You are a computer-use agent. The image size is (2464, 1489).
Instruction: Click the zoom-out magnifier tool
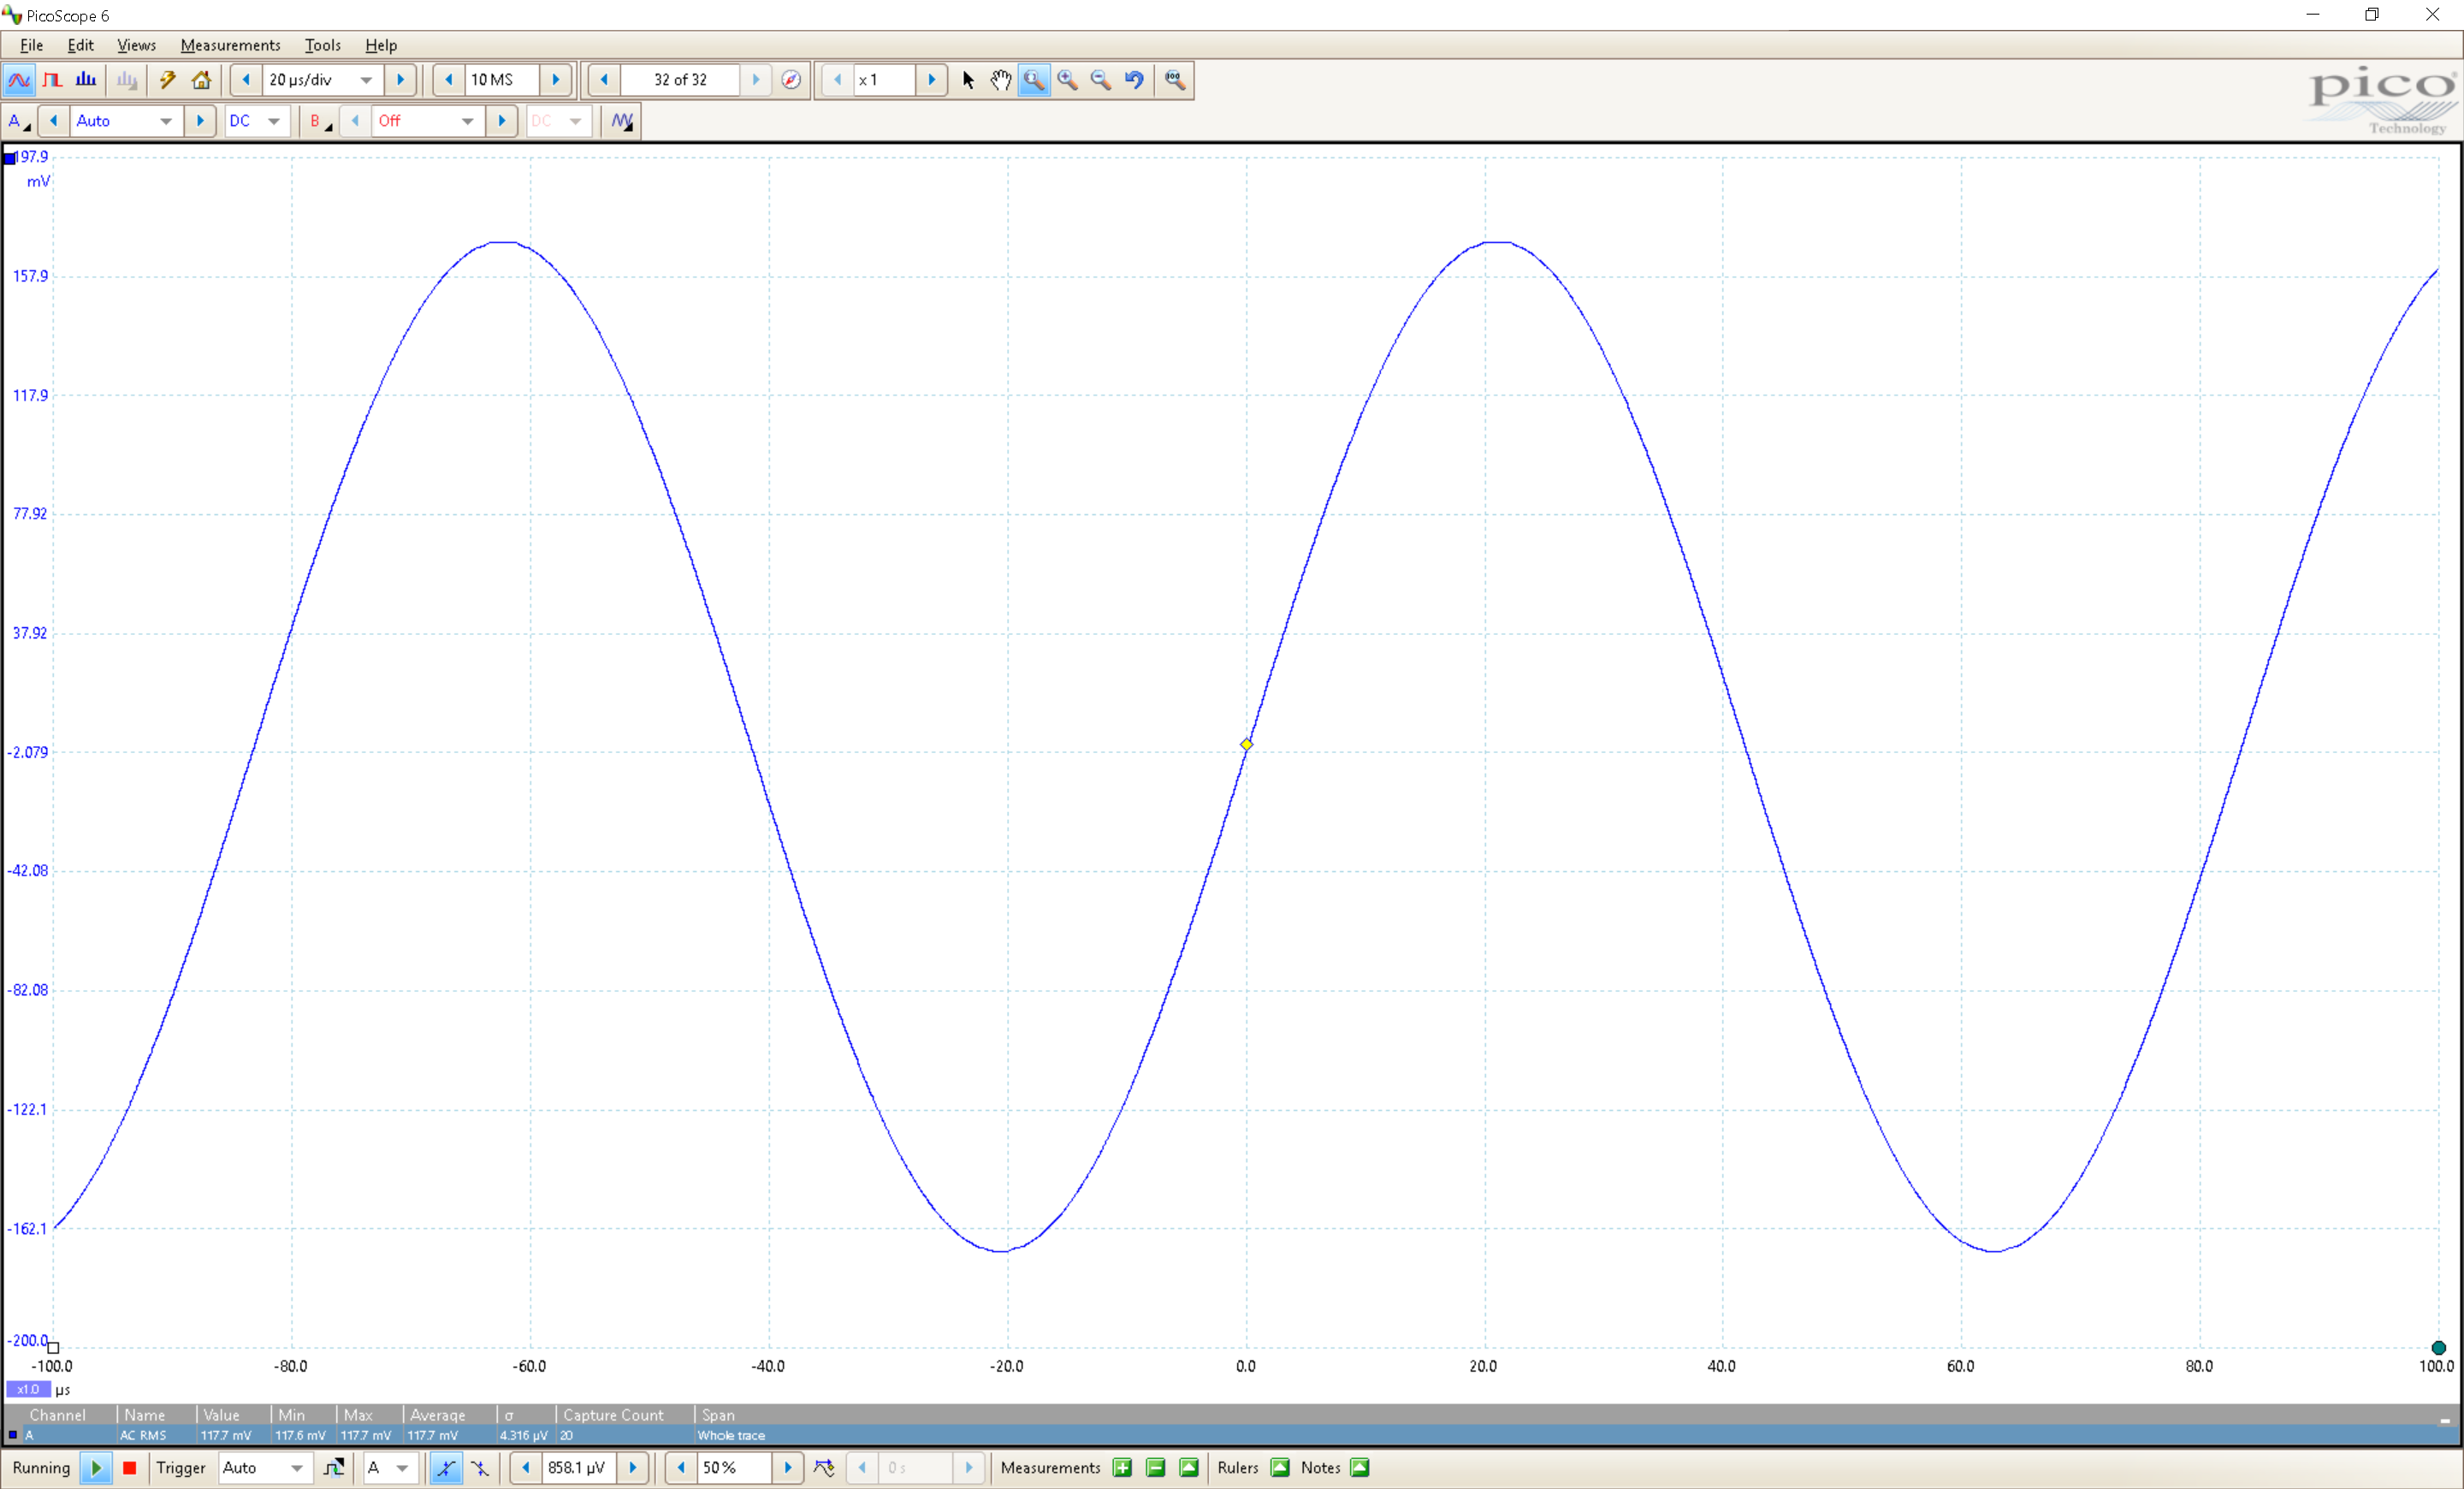1100,80
